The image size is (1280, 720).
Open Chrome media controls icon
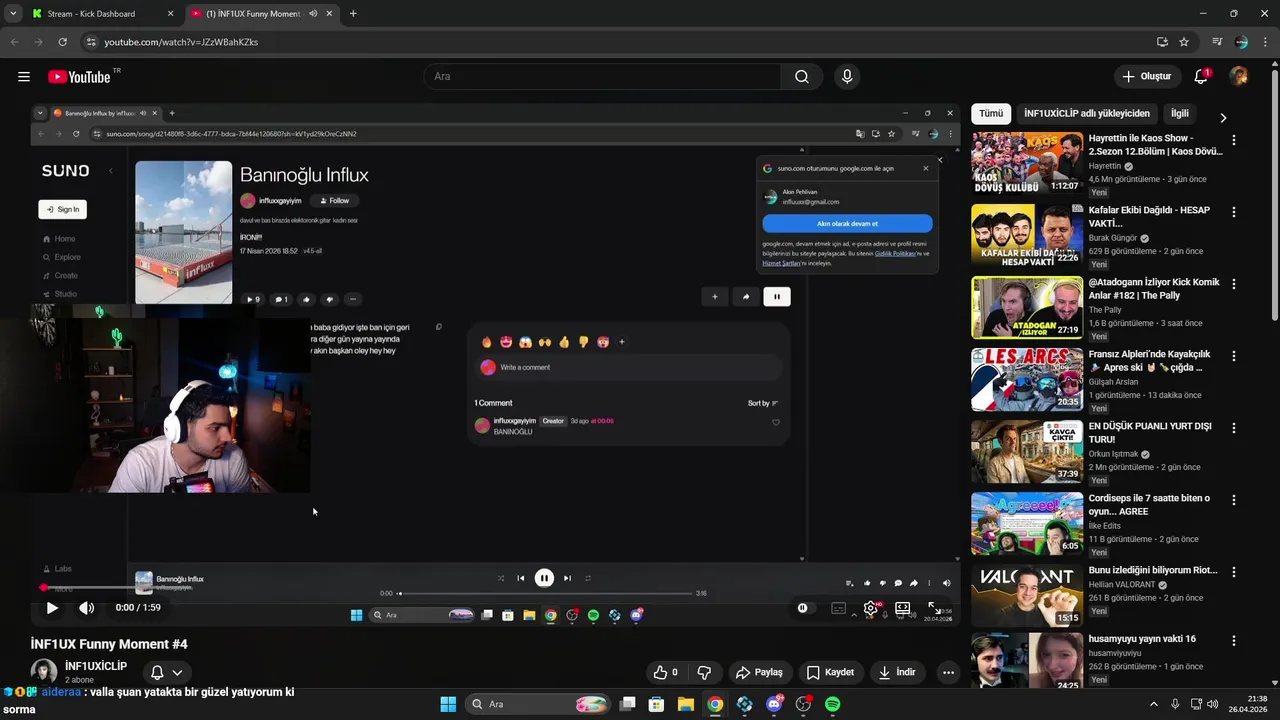click(x=1217, y=42)
